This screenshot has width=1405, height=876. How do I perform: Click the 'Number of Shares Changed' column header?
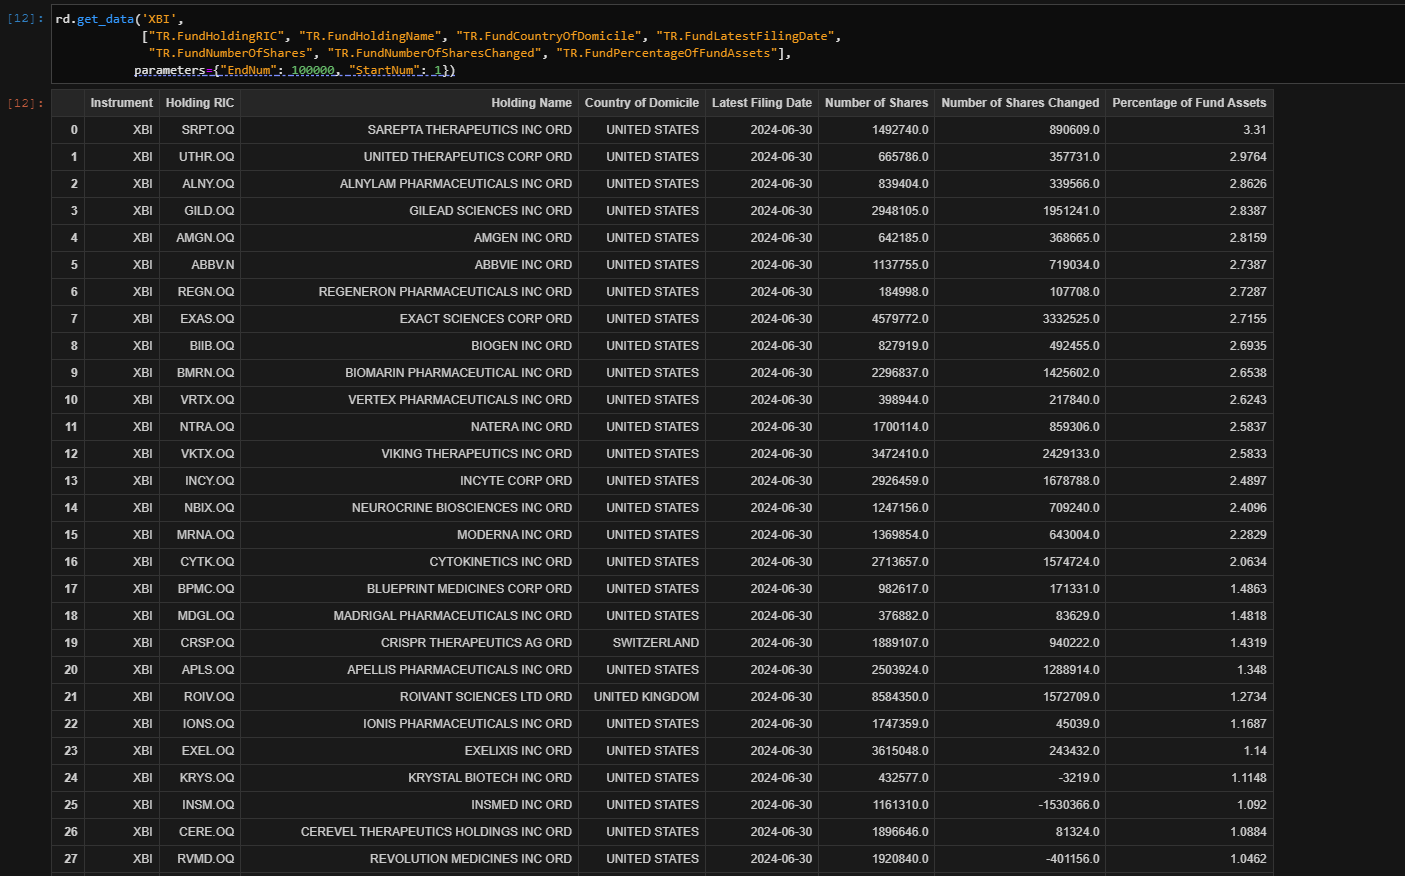pyautogui.click(x=1020, y=103)
